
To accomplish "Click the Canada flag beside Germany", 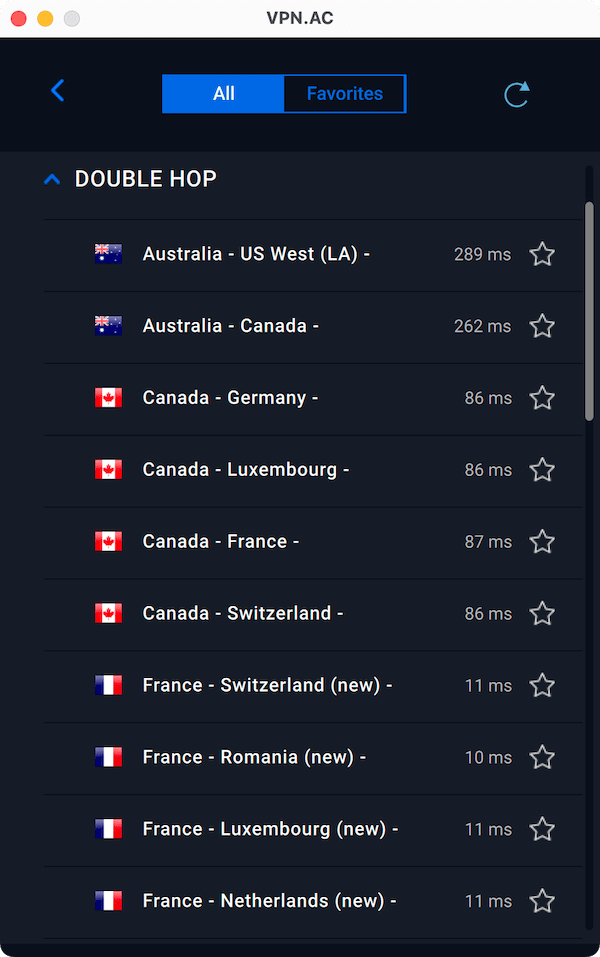I will tap(108, 398).
